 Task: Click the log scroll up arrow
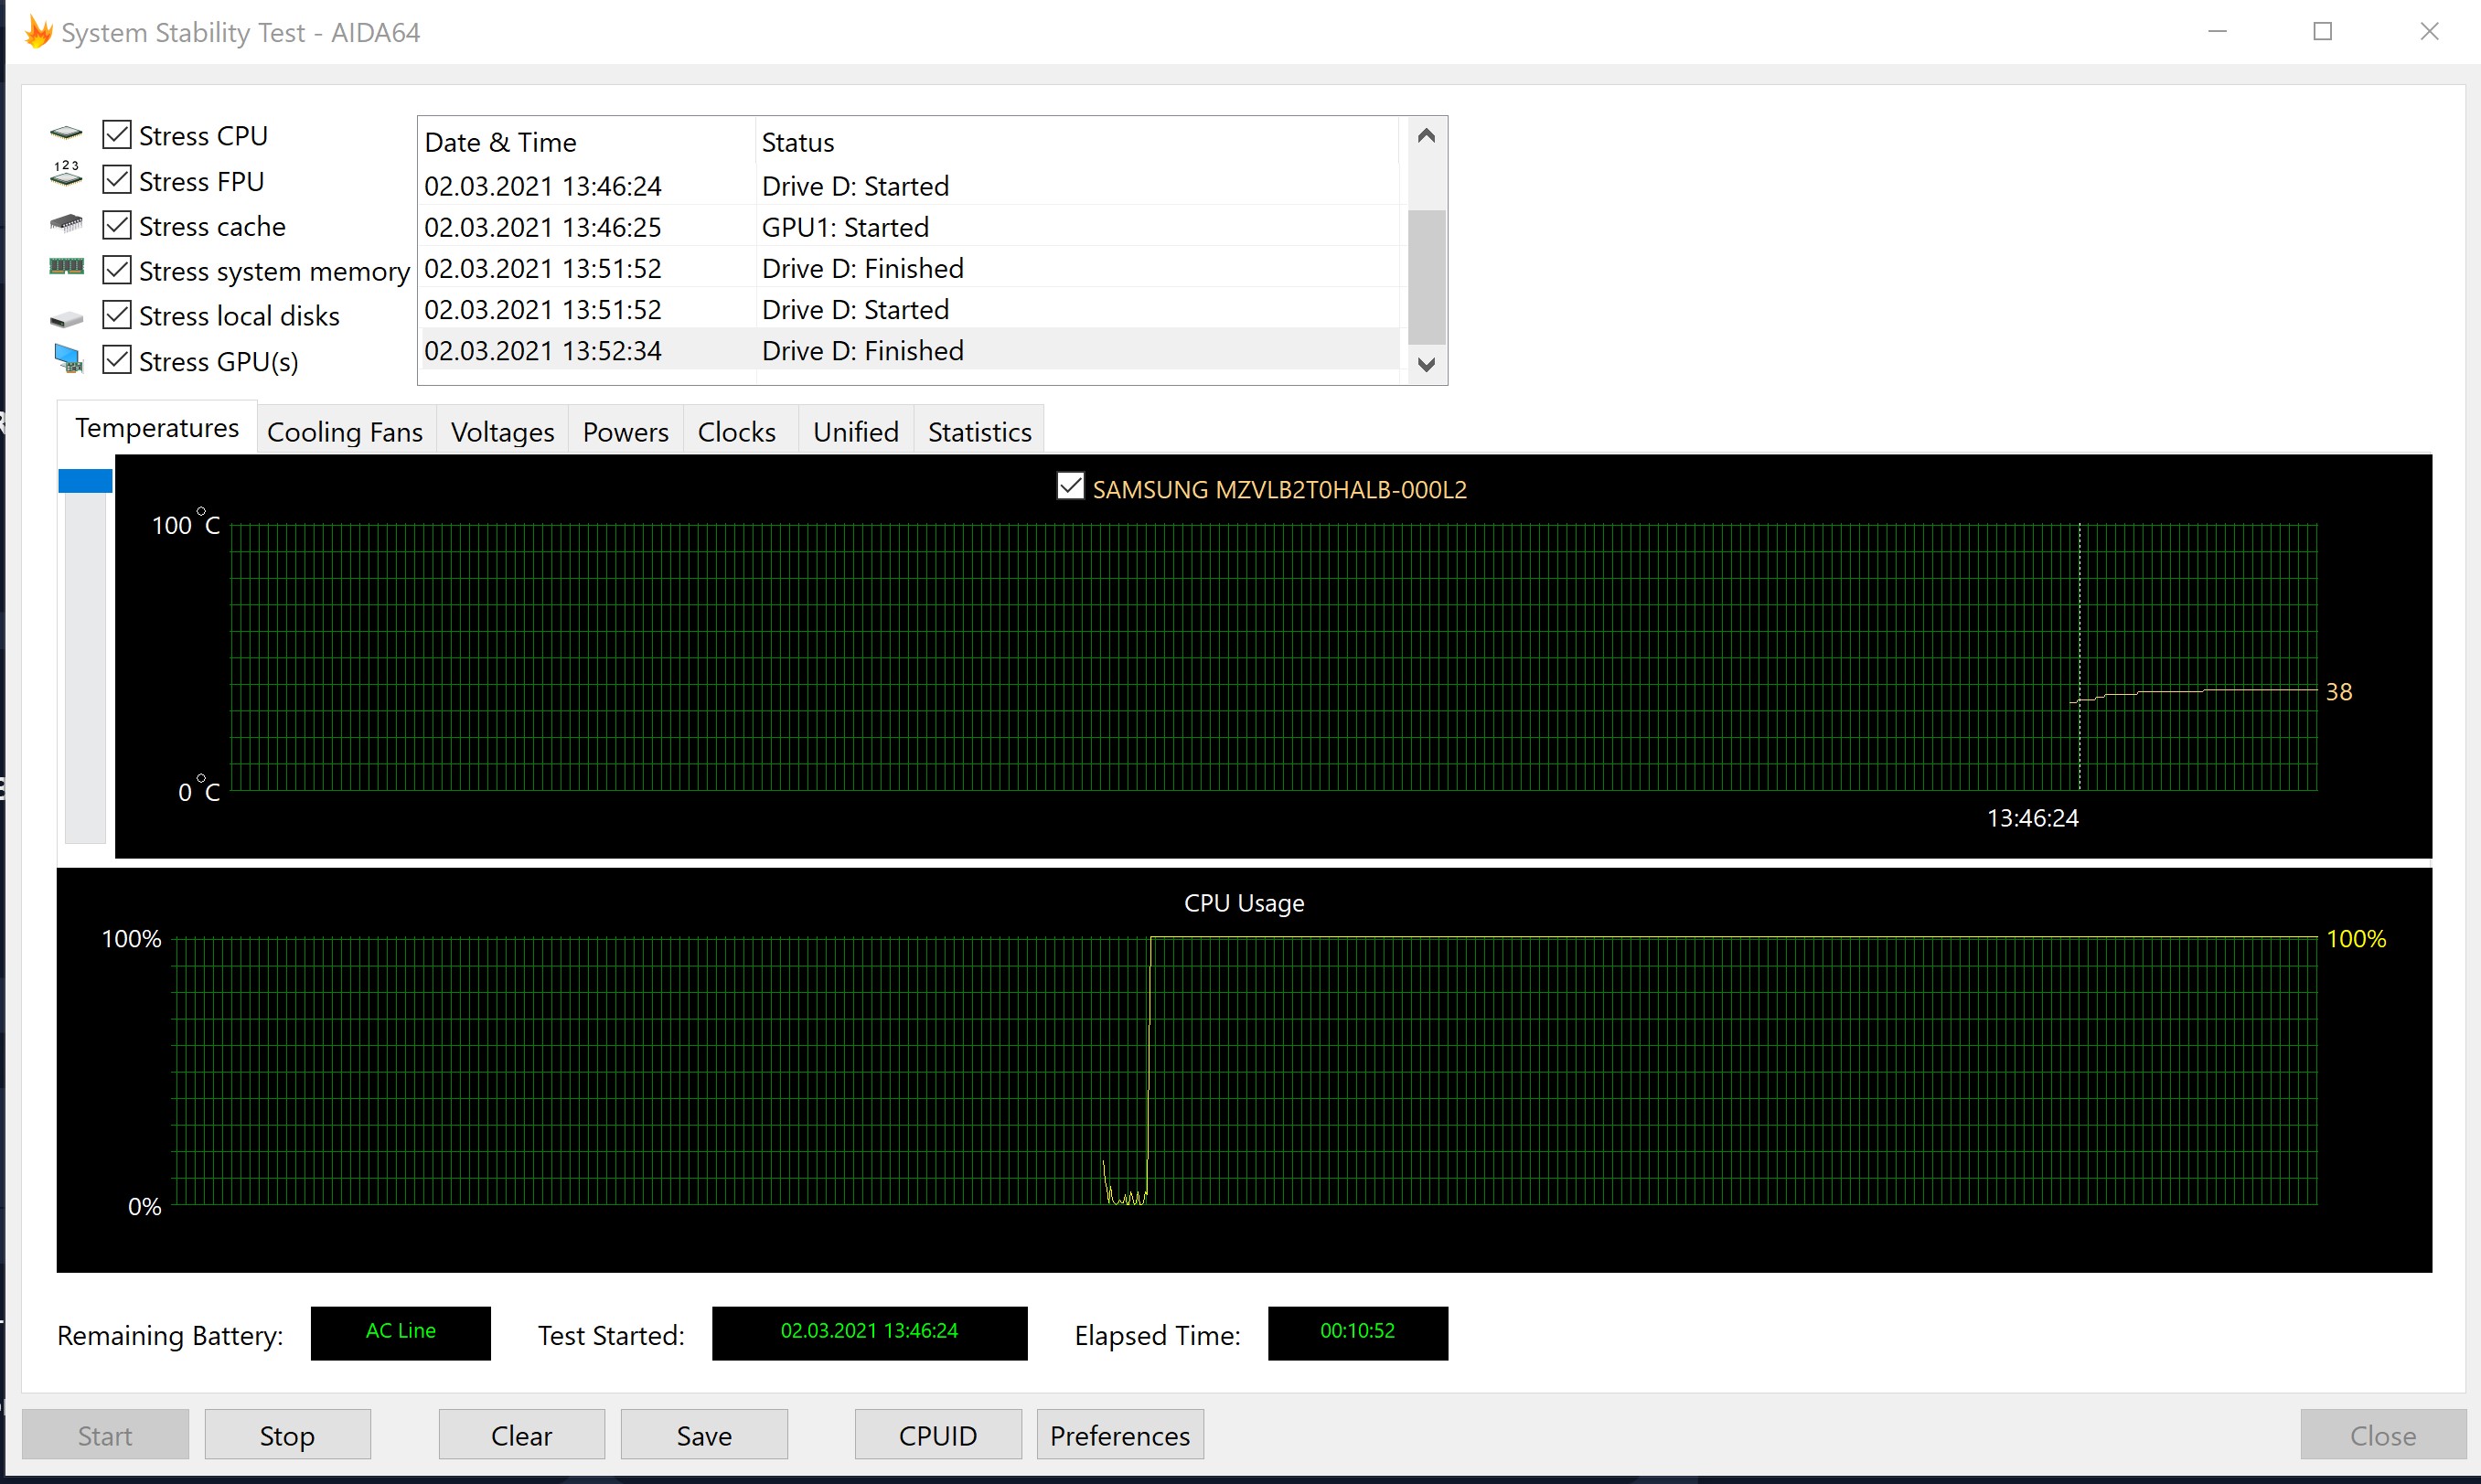[1427, 136]
